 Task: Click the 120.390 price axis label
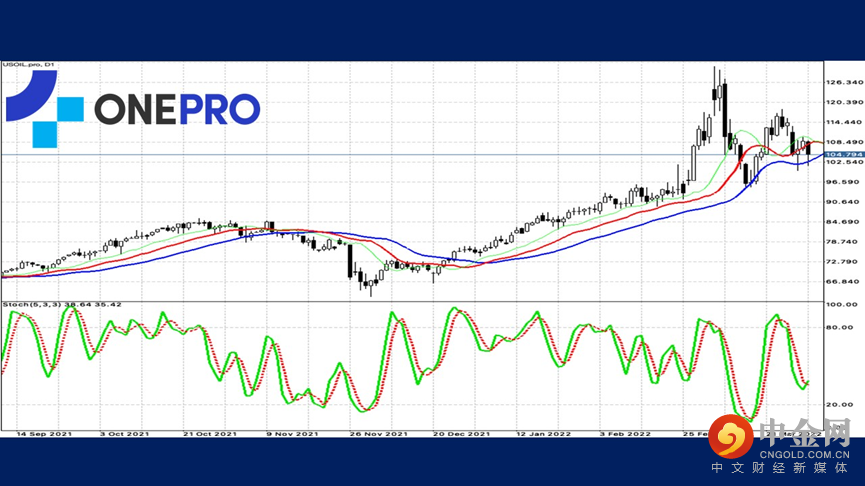[844, 102]
